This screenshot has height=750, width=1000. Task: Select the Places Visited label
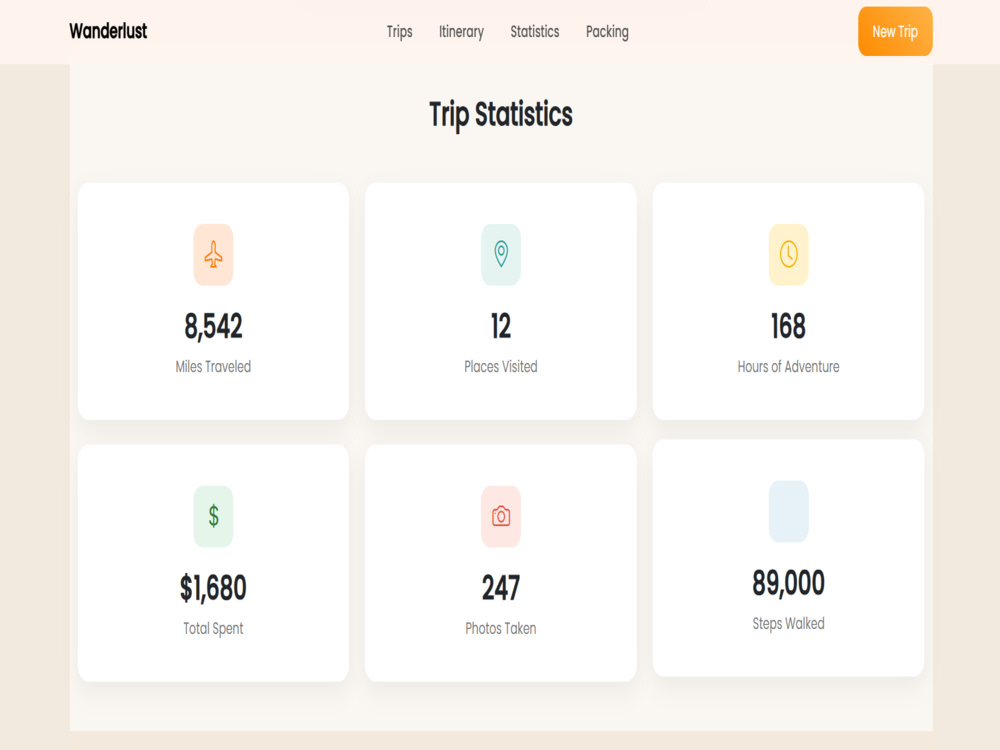[501, 367]
